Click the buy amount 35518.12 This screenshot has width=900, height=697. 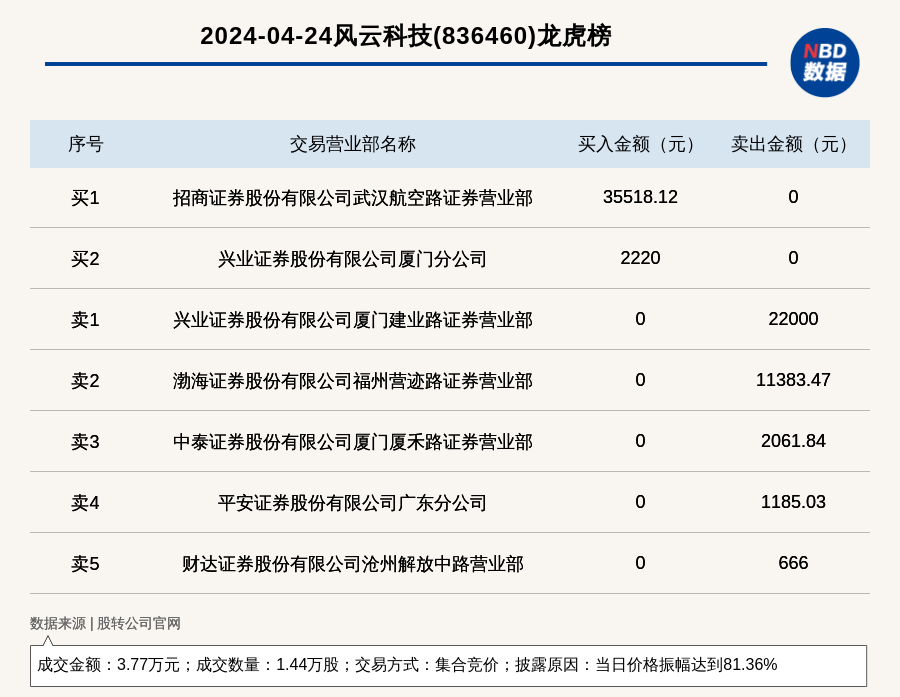[x=640, y=197]
